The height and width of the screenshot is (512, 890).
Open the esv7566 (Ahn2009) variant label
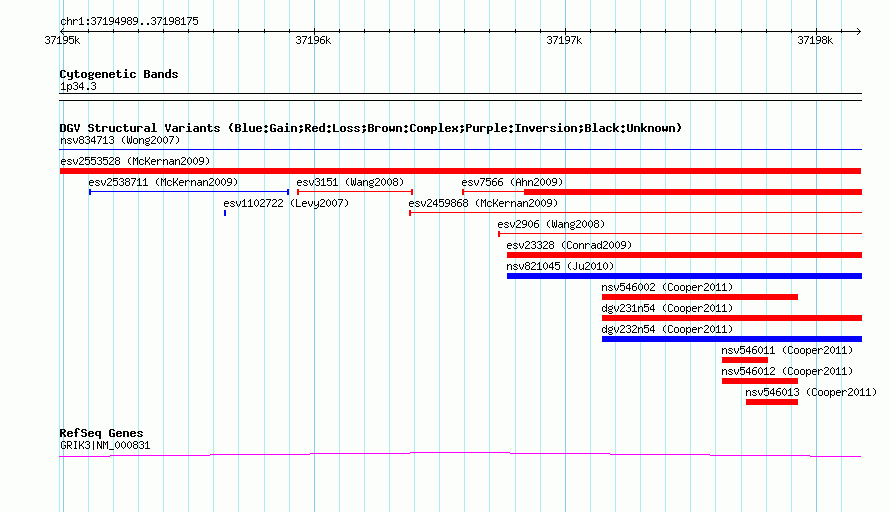[512, 182]
